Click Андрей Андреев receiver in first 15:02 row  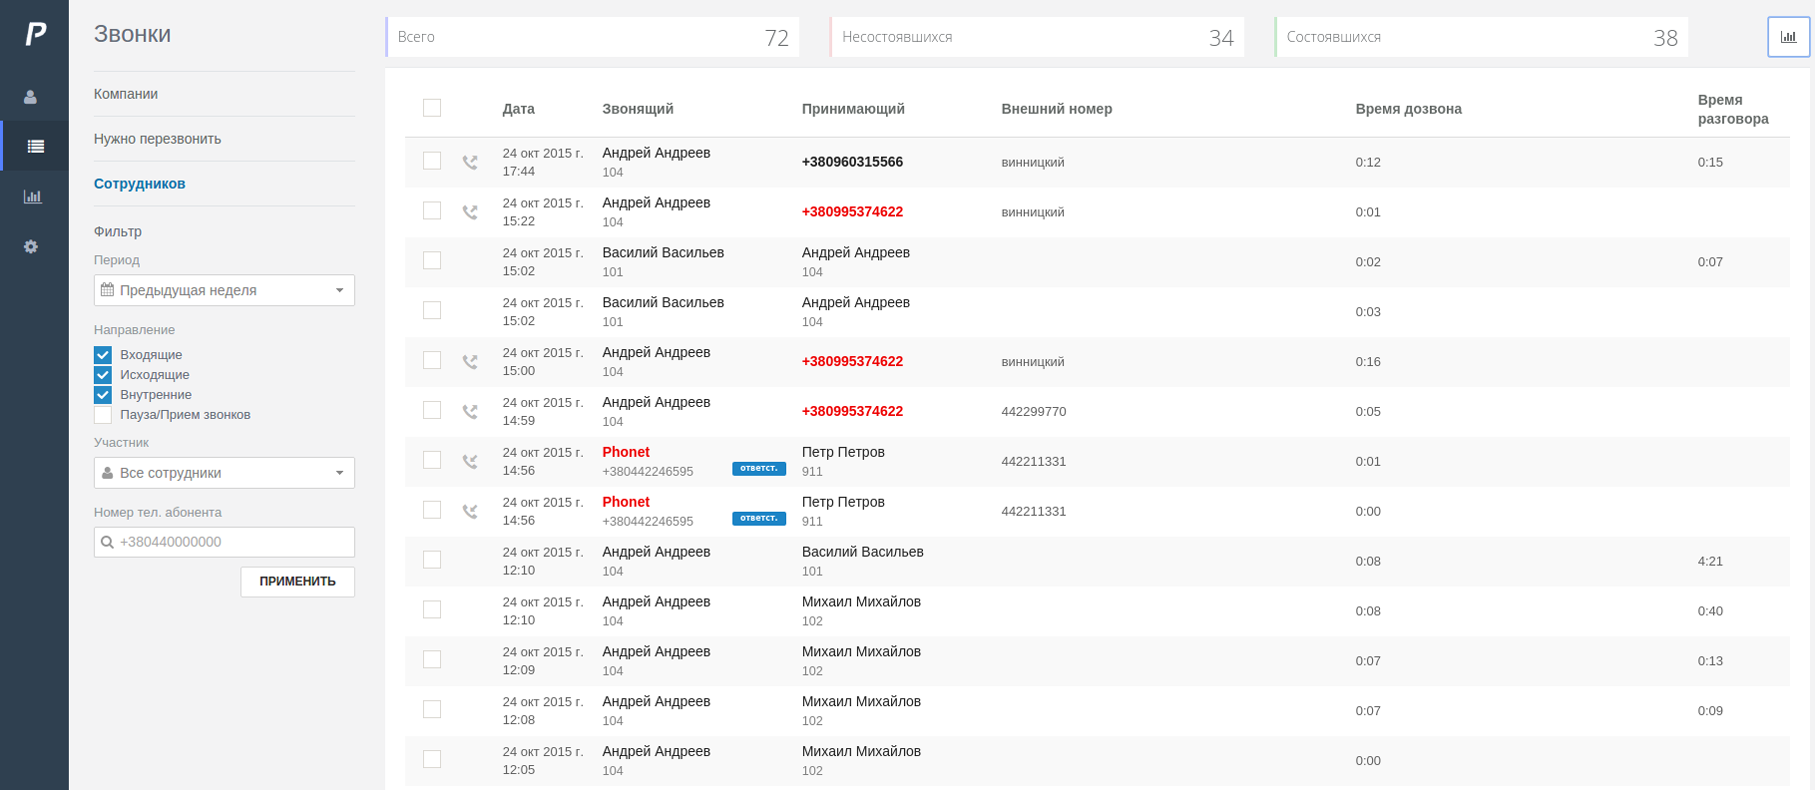coord(856,253)
